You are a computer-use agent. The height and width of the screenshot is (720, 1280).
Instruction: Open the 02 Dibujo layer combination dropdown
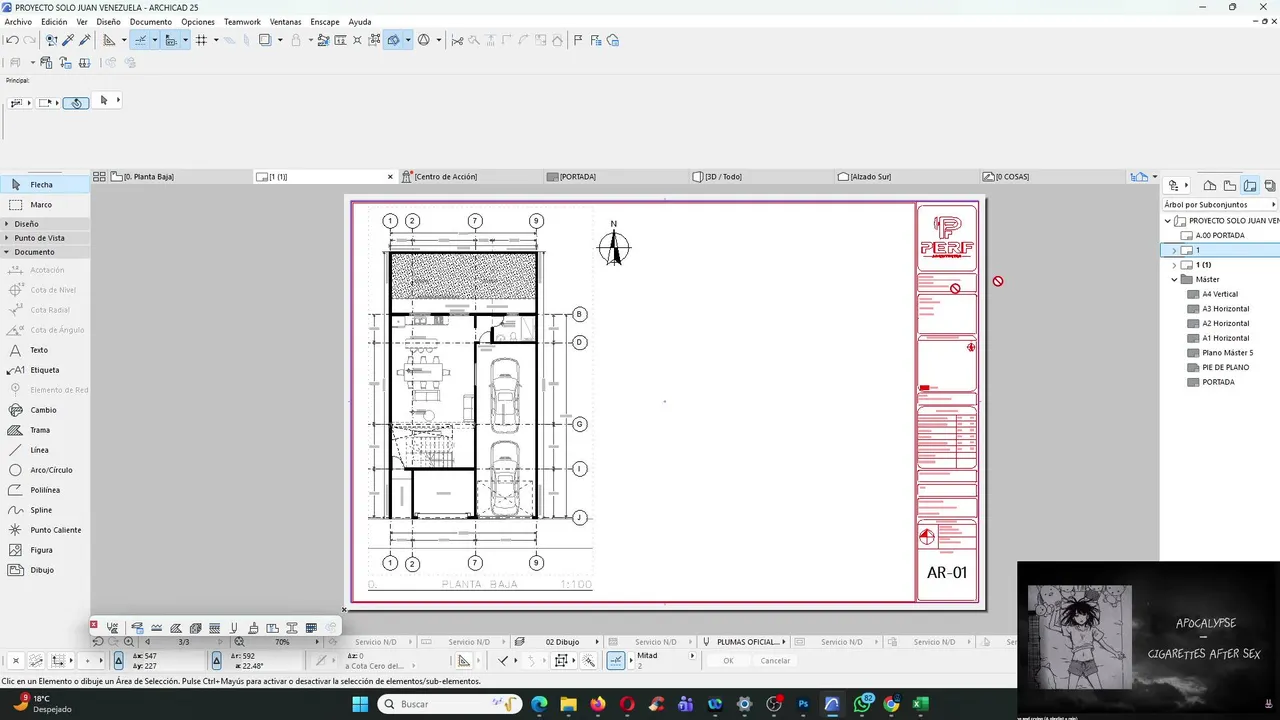[x=598, y=642]
